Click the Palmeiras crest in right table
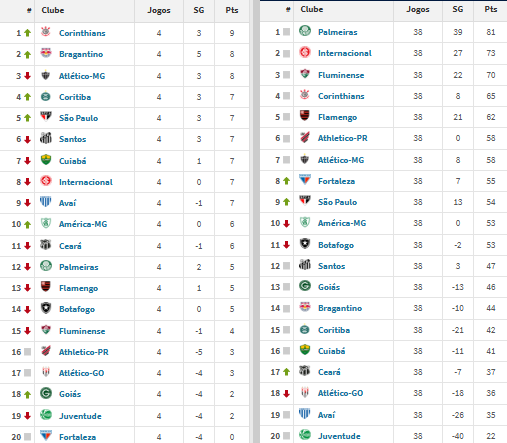Image resolution: width=507 pixels, height=443 pixels. pos(305,31)
